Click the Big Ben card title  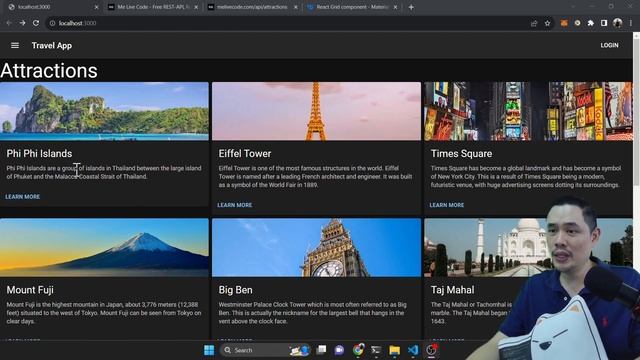coord(235,290)
